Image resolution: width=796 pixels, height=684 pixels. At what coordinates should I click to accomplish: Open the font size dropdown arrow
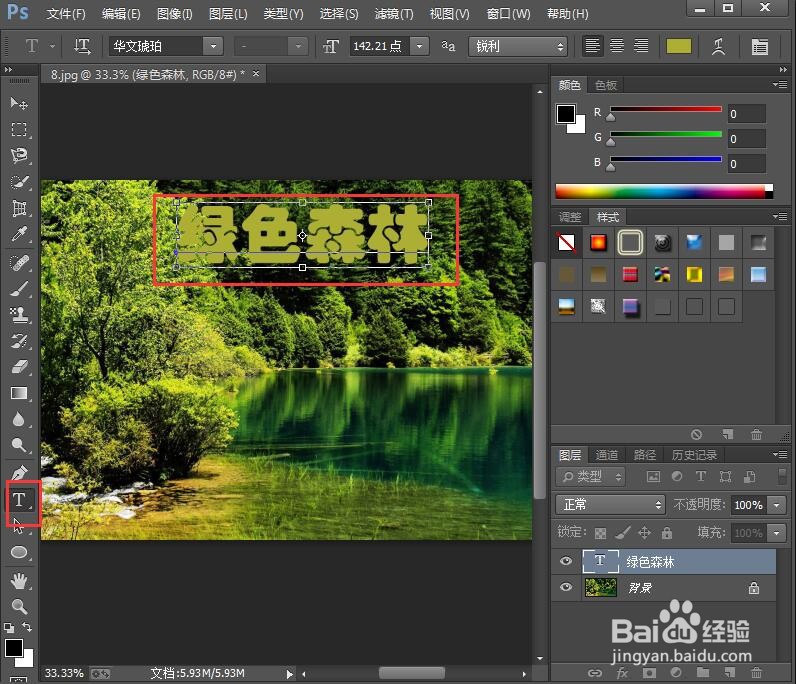tap(419, 46)
